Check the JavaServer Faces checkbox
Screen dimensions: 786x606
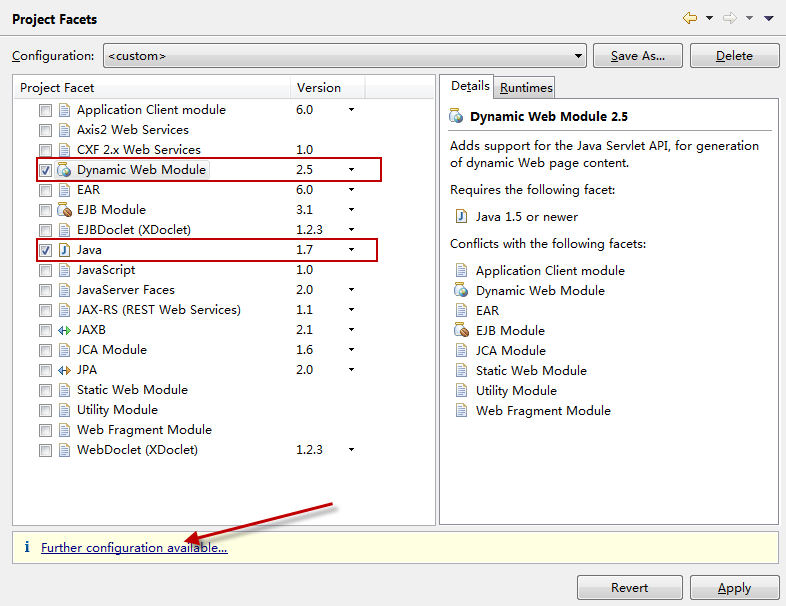click(45, 290)
